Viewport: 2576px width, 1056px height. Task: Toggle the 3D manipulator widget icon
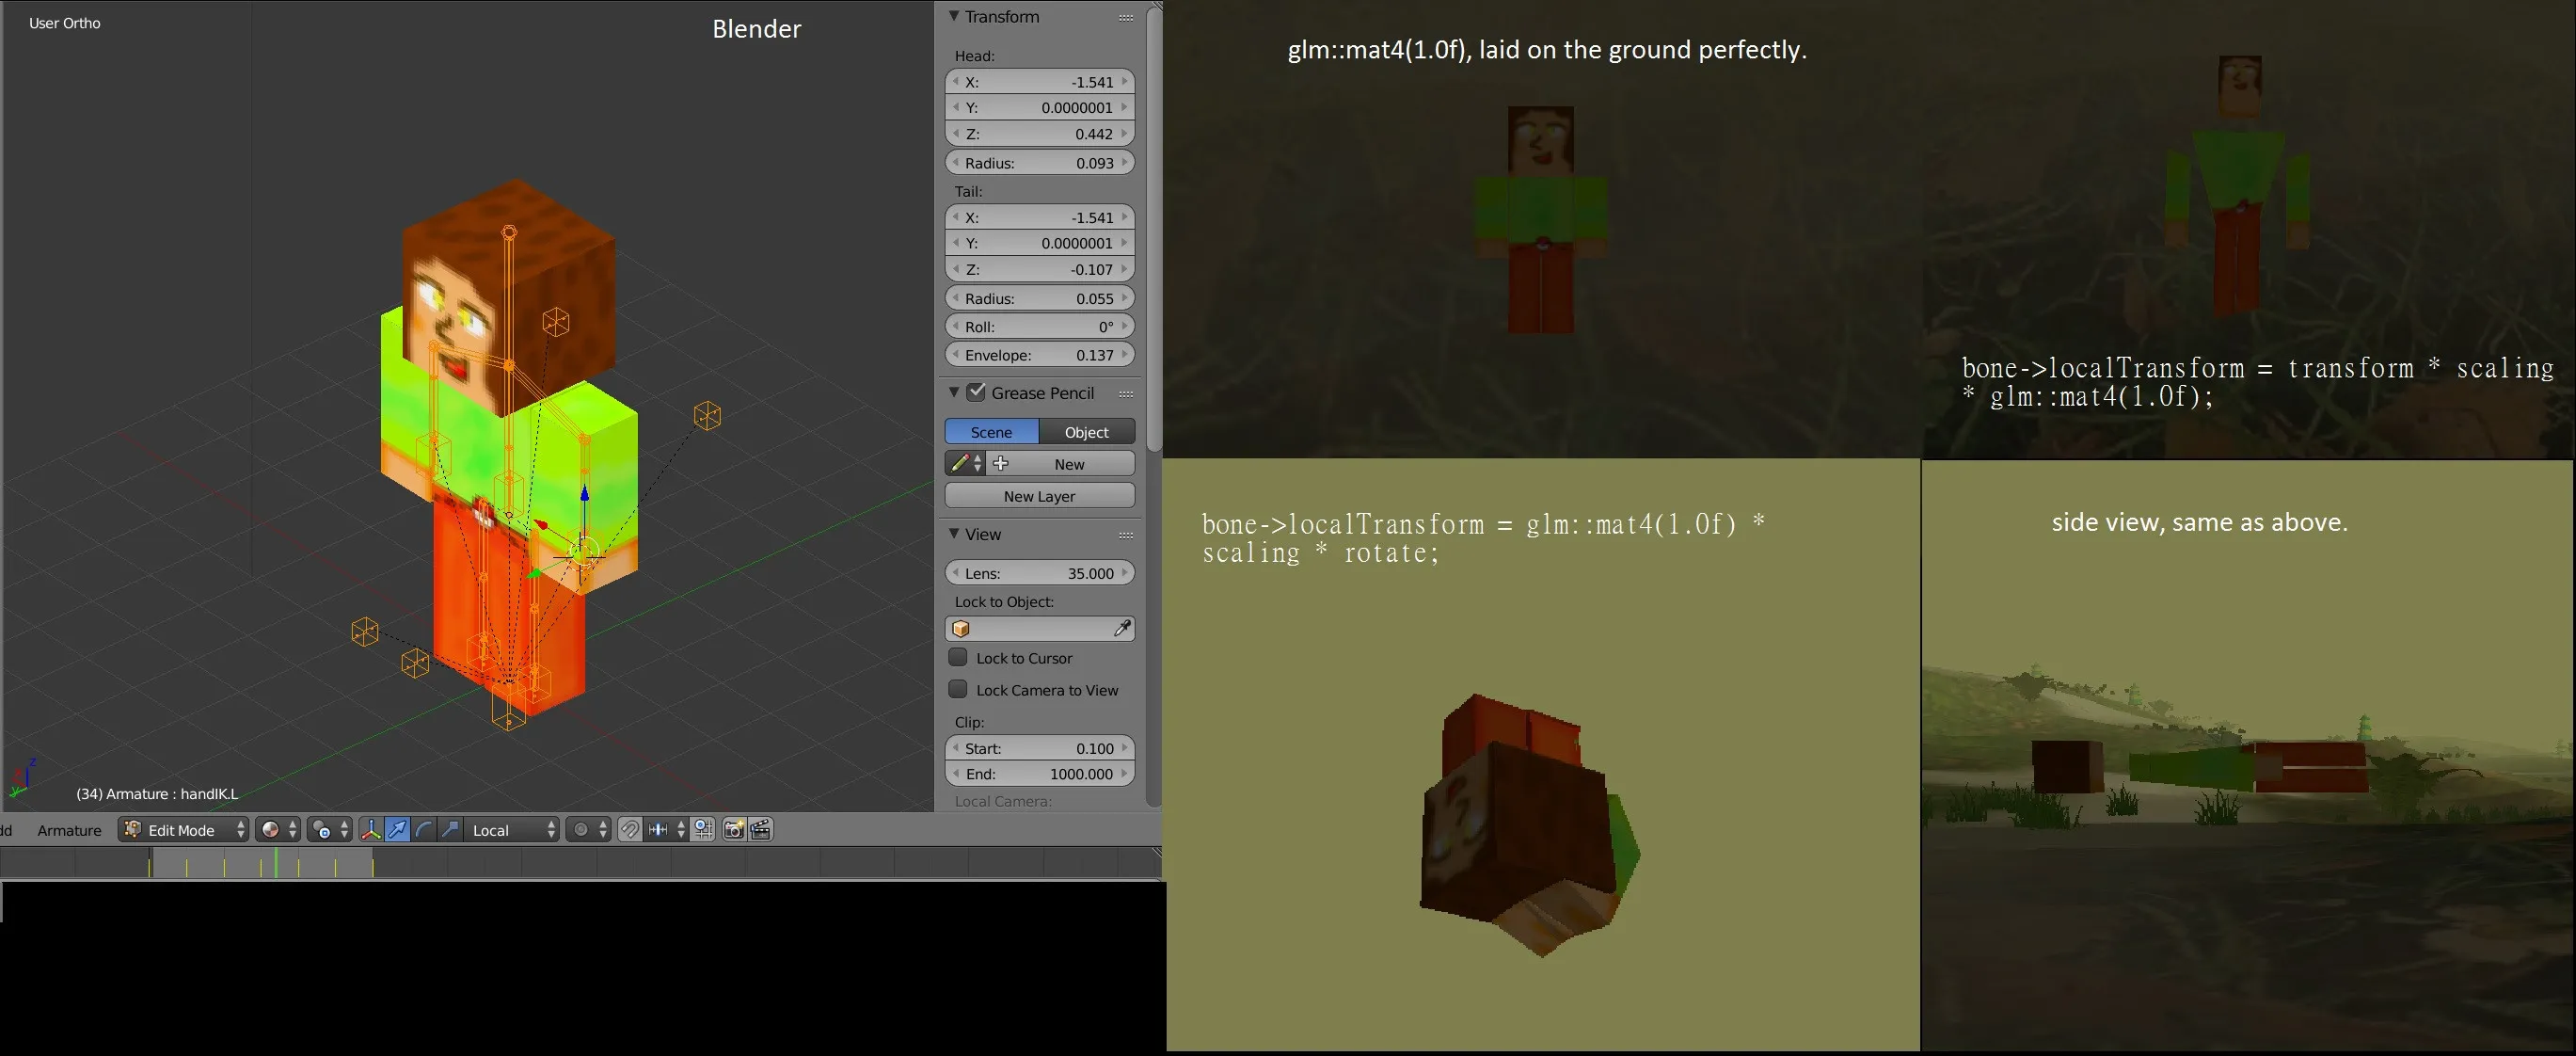[370, 830]
